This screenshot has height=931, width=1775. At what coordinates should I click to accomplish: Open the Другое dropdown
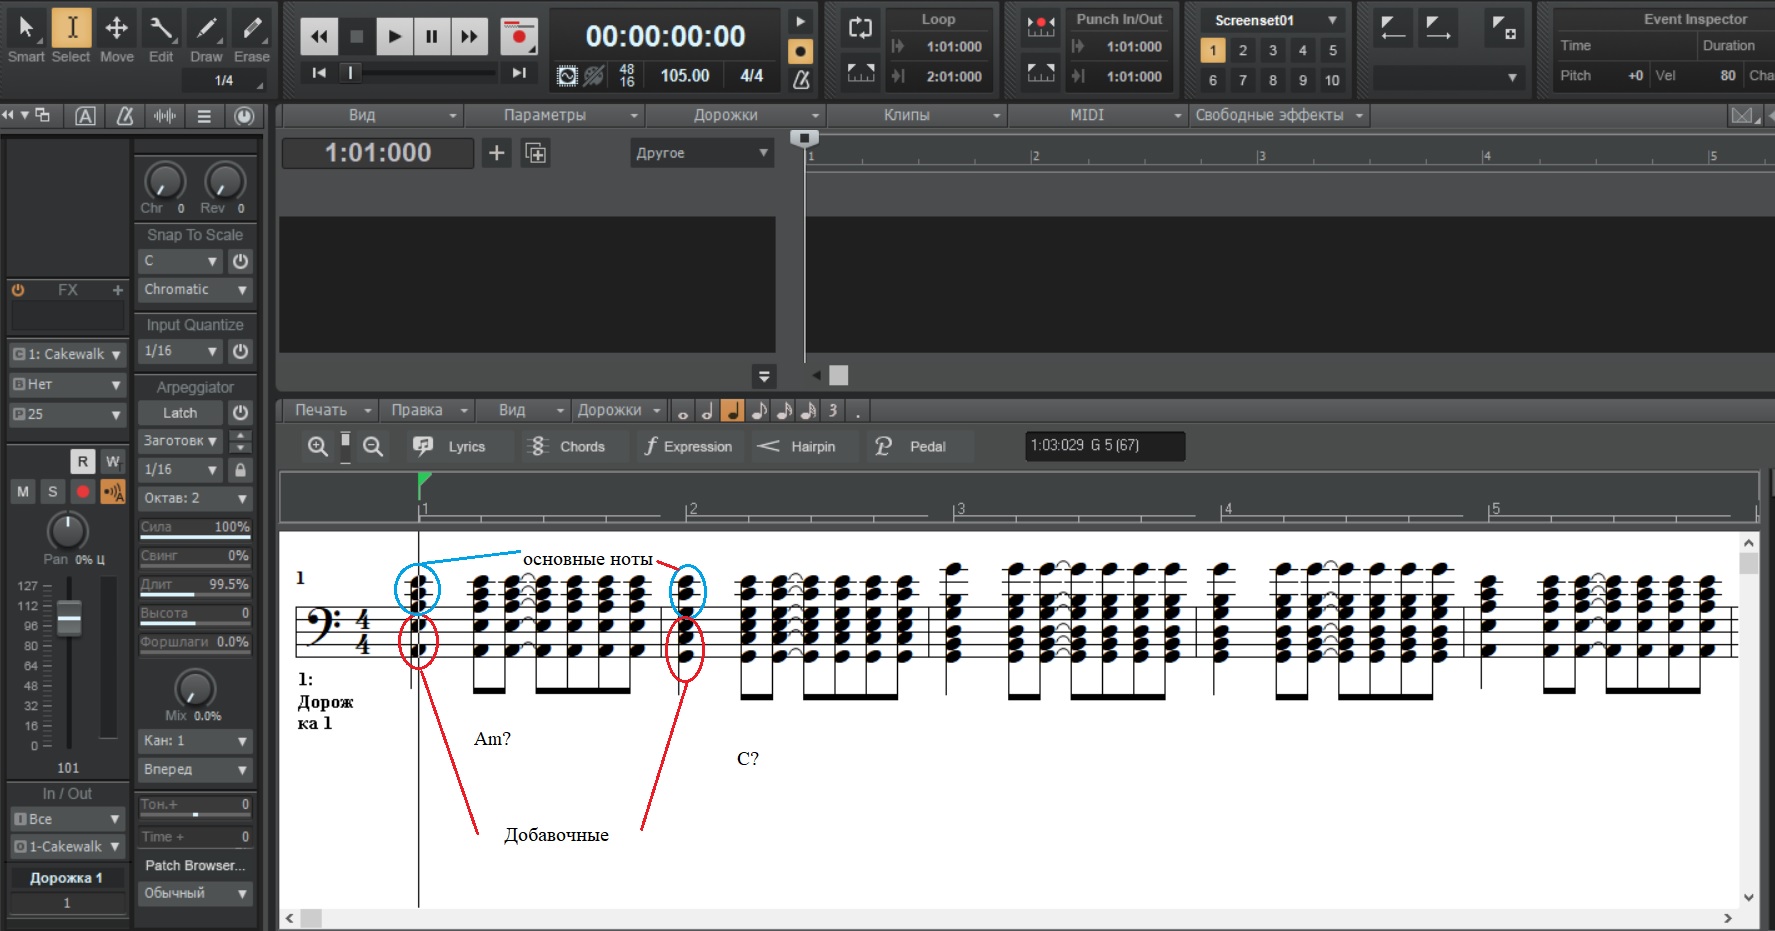point(702,153)
